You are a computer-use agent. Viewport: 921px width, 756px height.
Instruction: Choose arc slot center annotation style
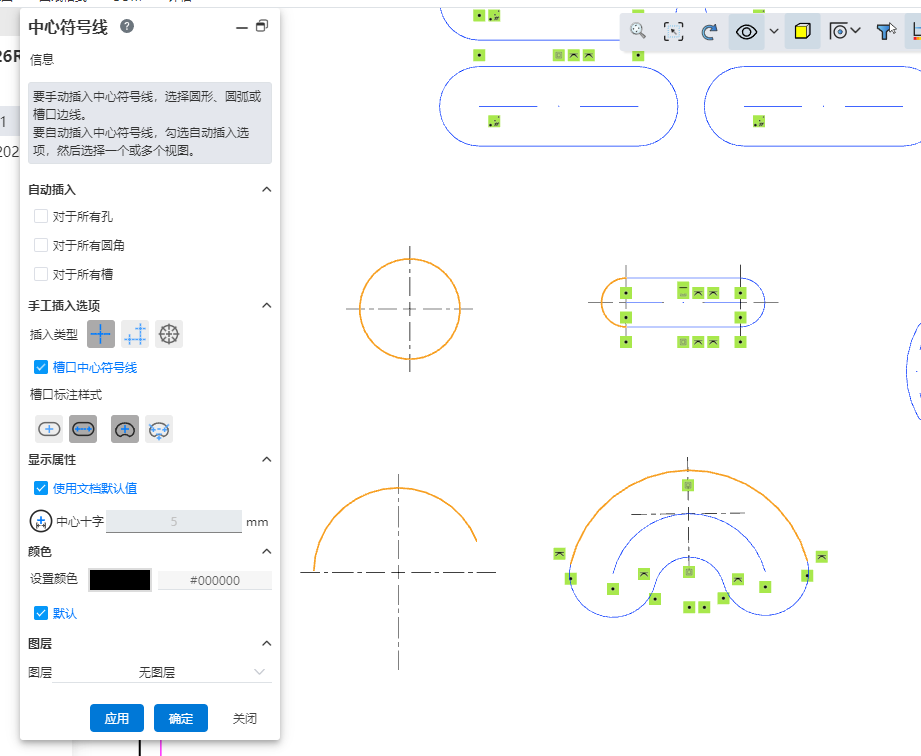(125, 429)
